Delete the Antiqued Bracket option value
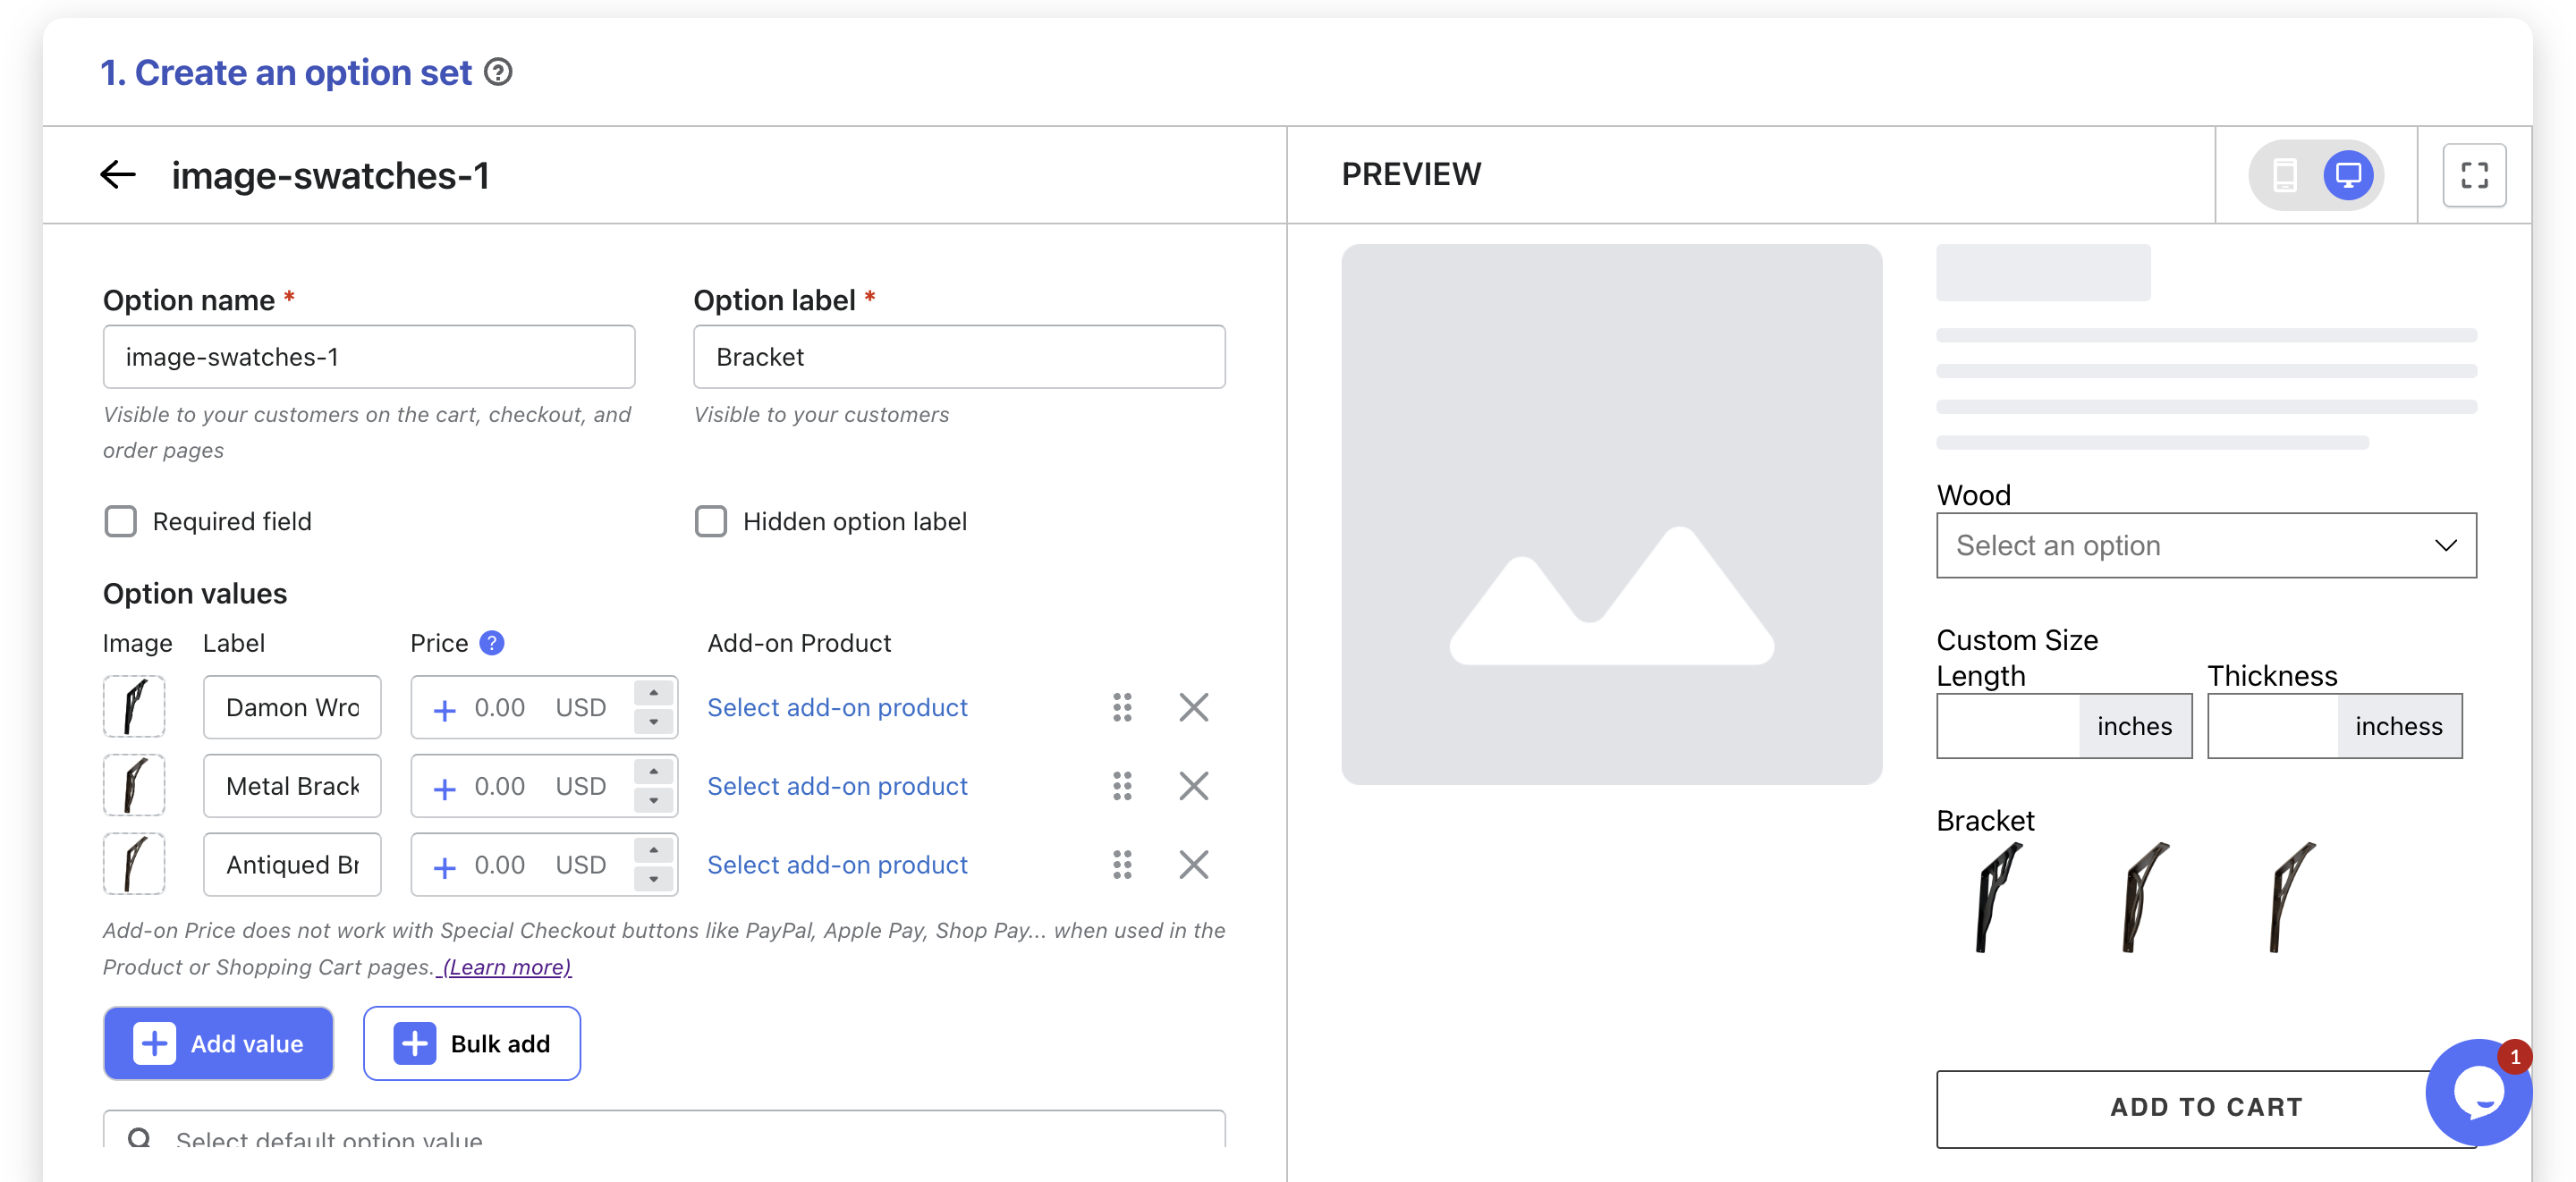This screenshot has height=1182, width=2576. (1193, 865)
